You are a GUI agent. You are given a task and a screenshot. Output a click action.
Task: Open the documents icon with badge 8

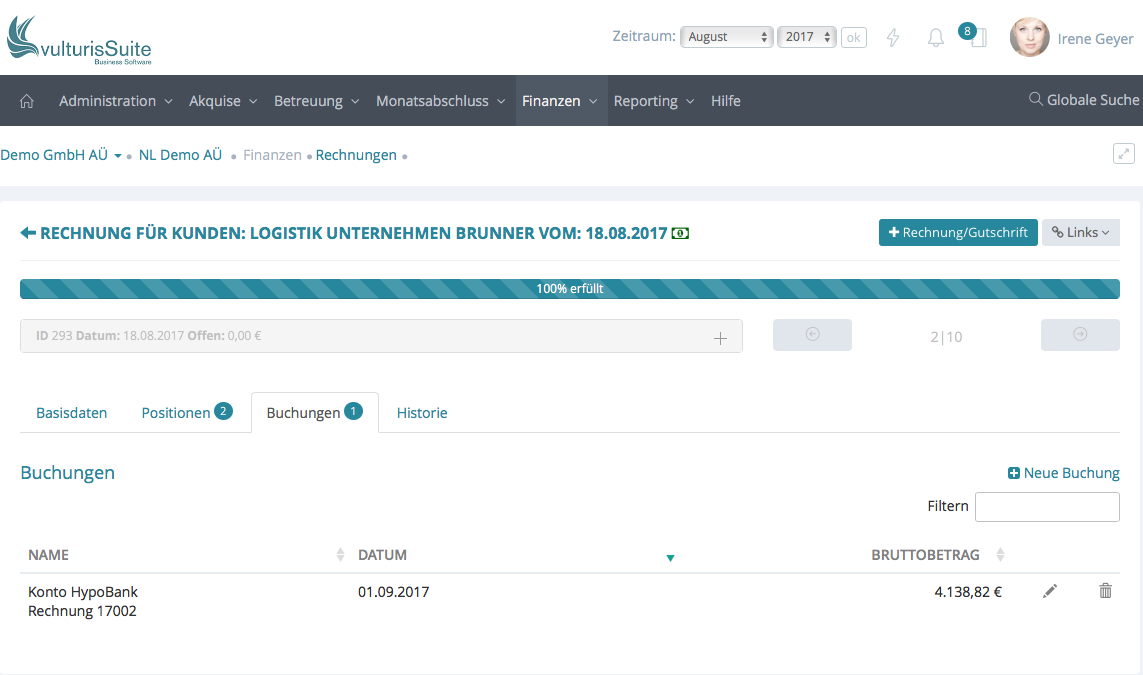[977, 38]
